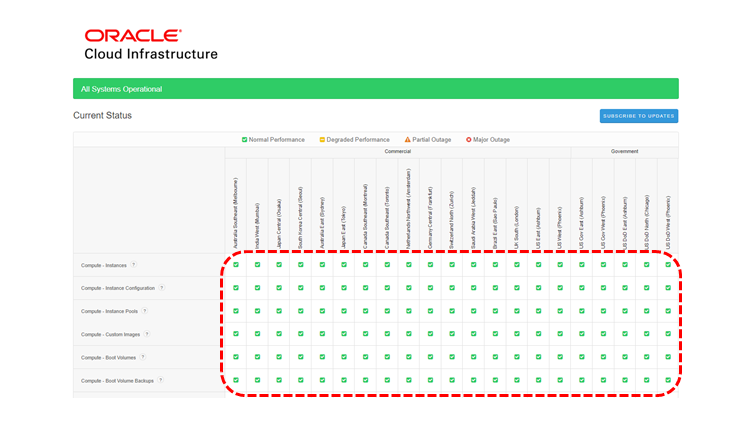750x430 pixels.
Task: Click Compute - Instances status for Australia Southeast (Melbourne)
Action: coord(236,265)
